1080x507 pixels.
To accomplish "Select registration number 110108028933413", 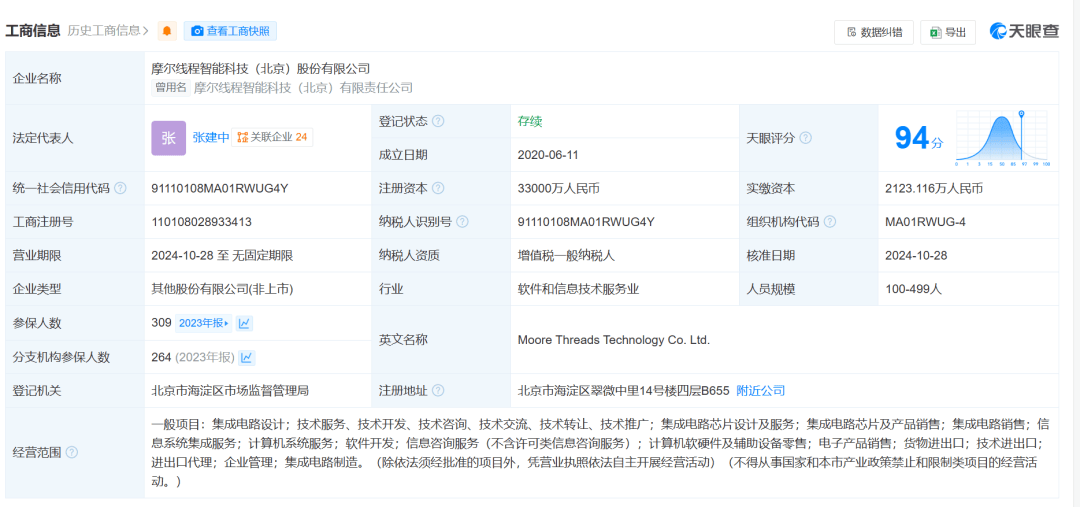I will pyautogui.click(x=201, y=222).
